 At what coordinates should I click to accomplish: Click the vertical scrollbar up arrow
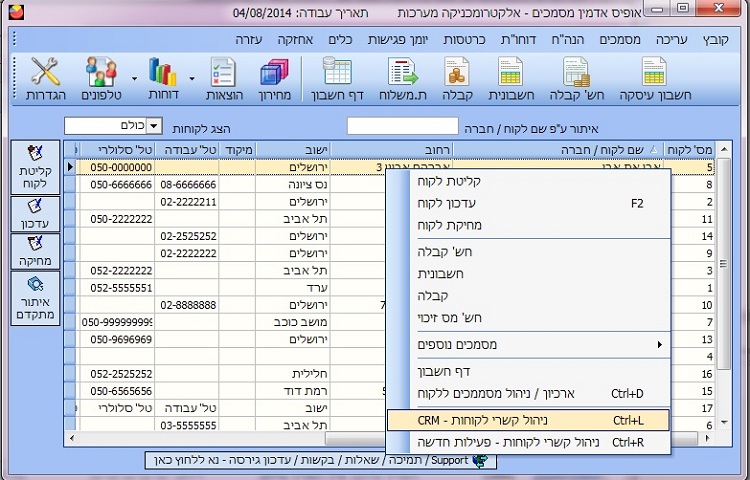pos(724,150)
